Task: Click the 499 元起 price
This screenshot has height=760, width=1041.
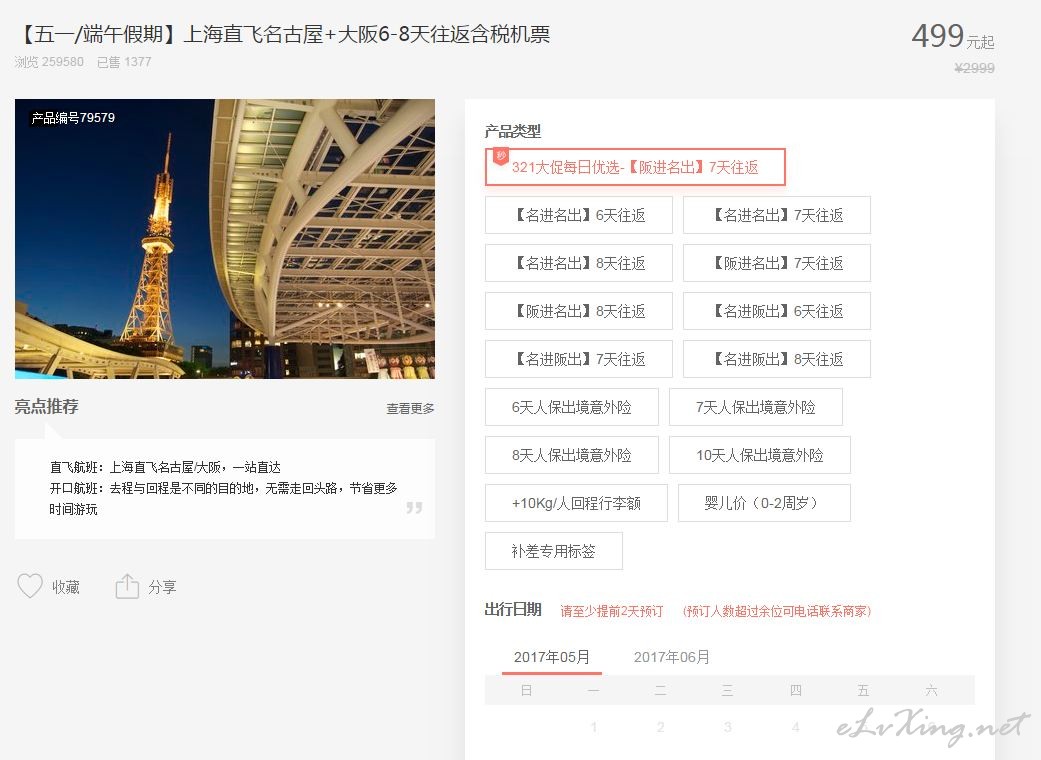Action: [x=953, y=37]
